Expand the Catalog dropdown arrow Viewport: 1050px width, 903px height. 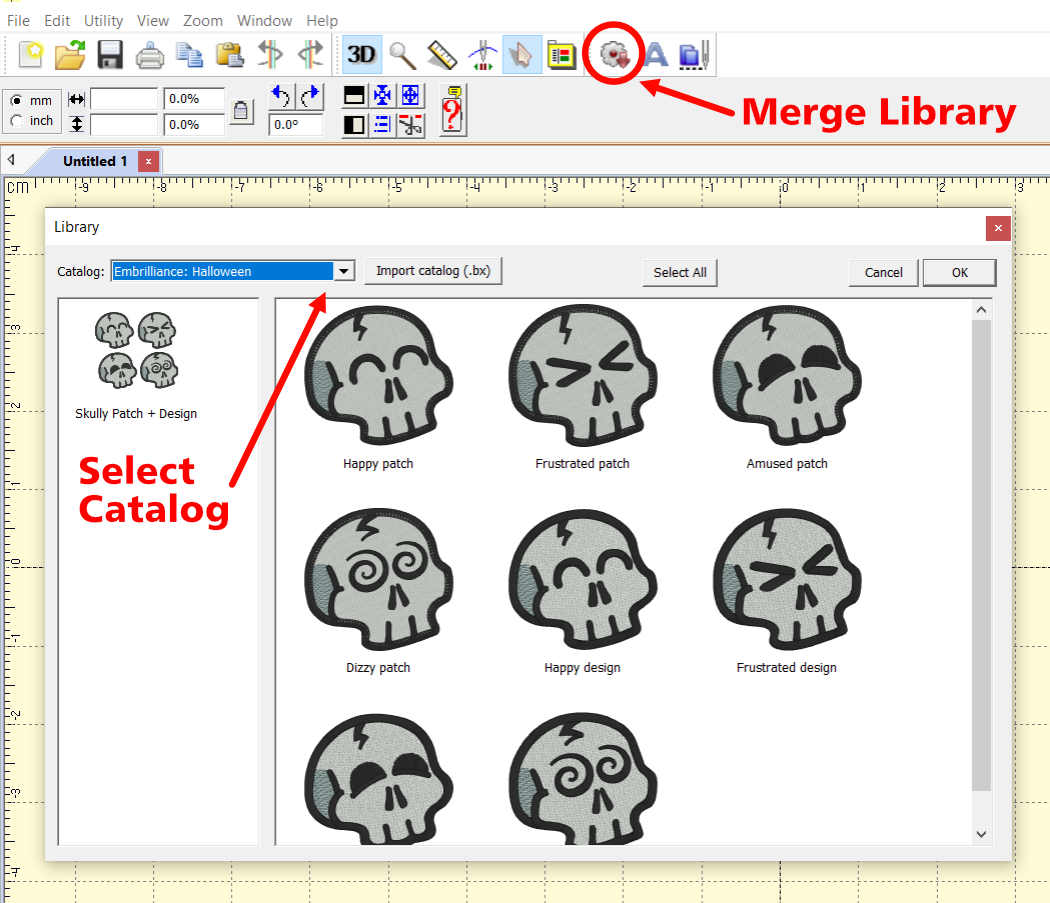point(344,271)
